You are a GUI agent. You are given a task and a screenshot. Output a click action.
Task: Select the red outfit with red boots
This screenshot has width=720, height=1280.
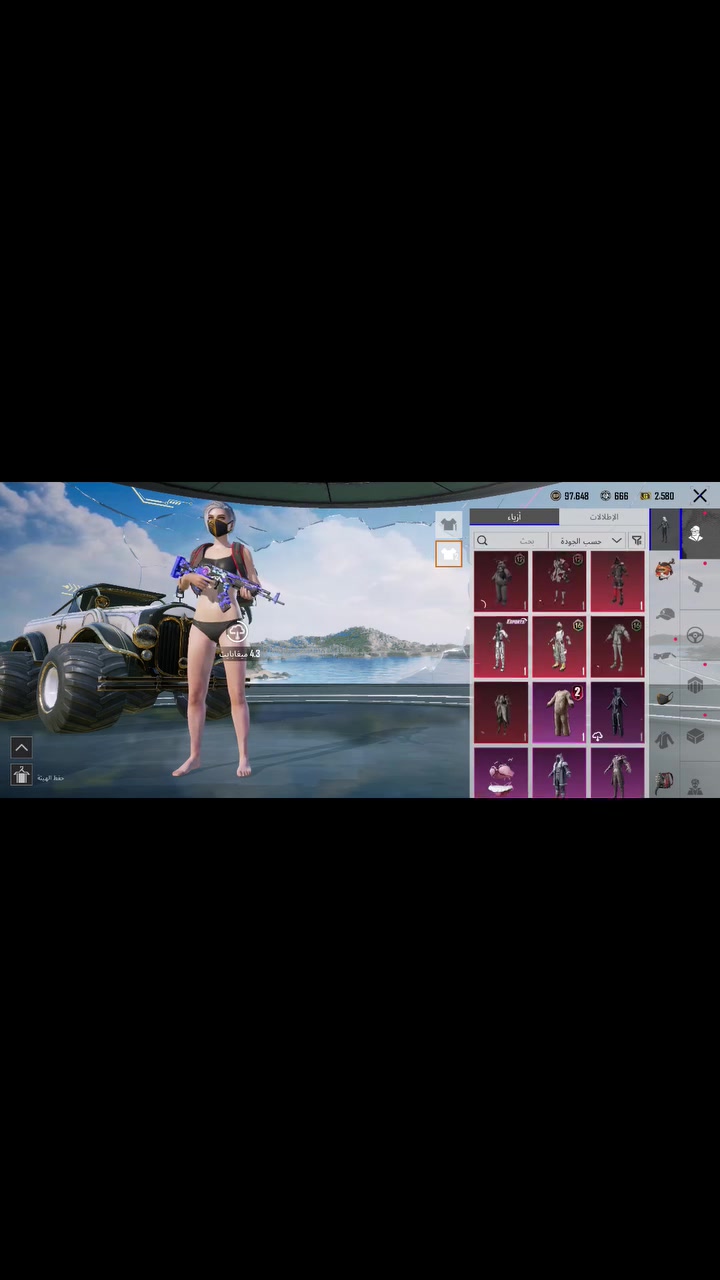[617, 580]
